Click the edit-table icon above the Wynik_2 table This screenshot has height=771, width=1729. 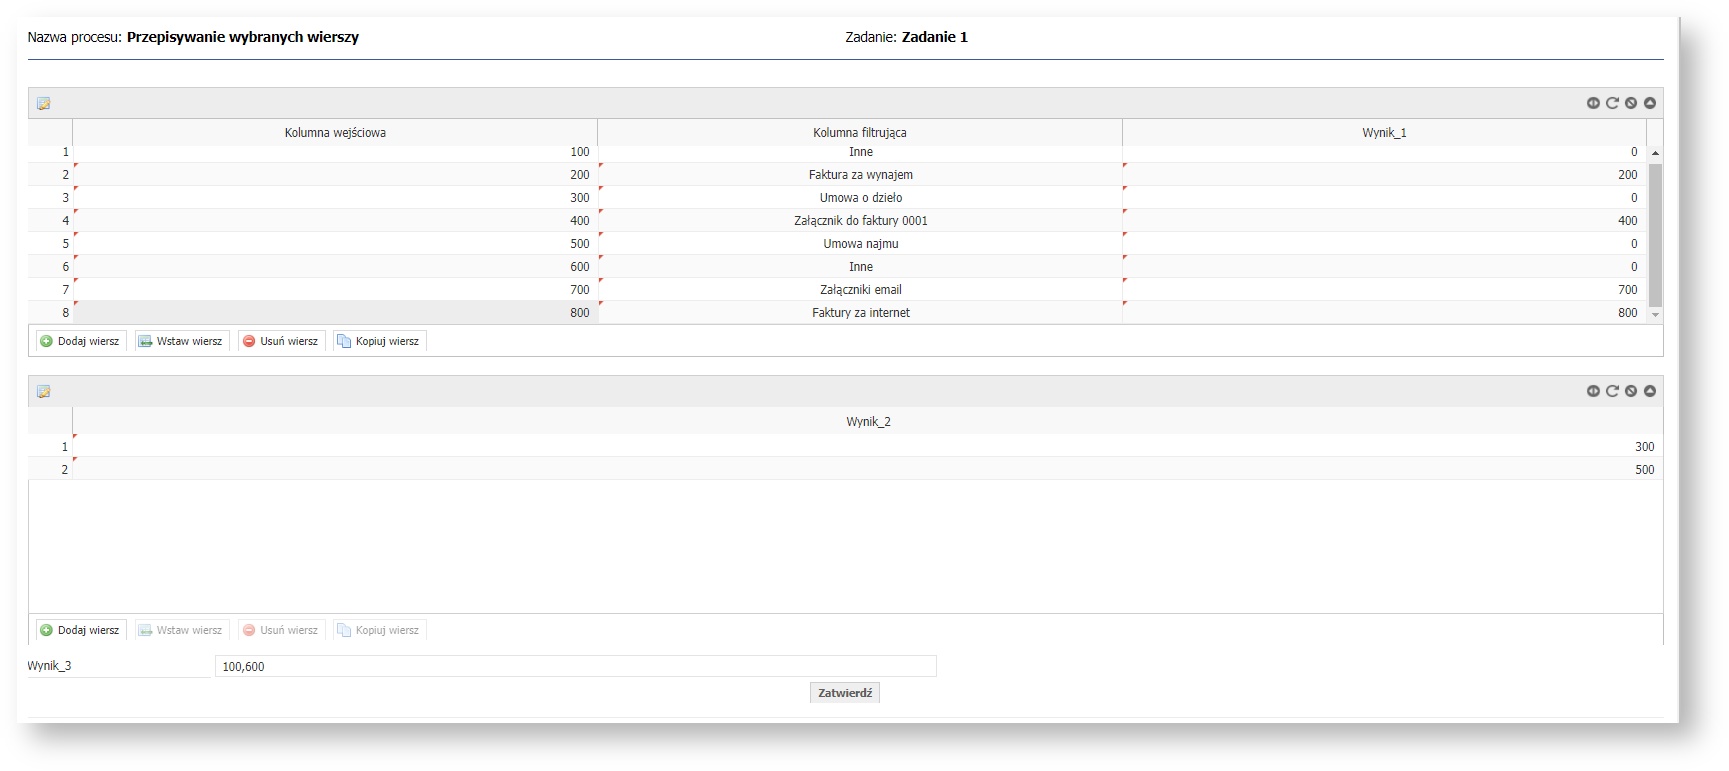43,392
